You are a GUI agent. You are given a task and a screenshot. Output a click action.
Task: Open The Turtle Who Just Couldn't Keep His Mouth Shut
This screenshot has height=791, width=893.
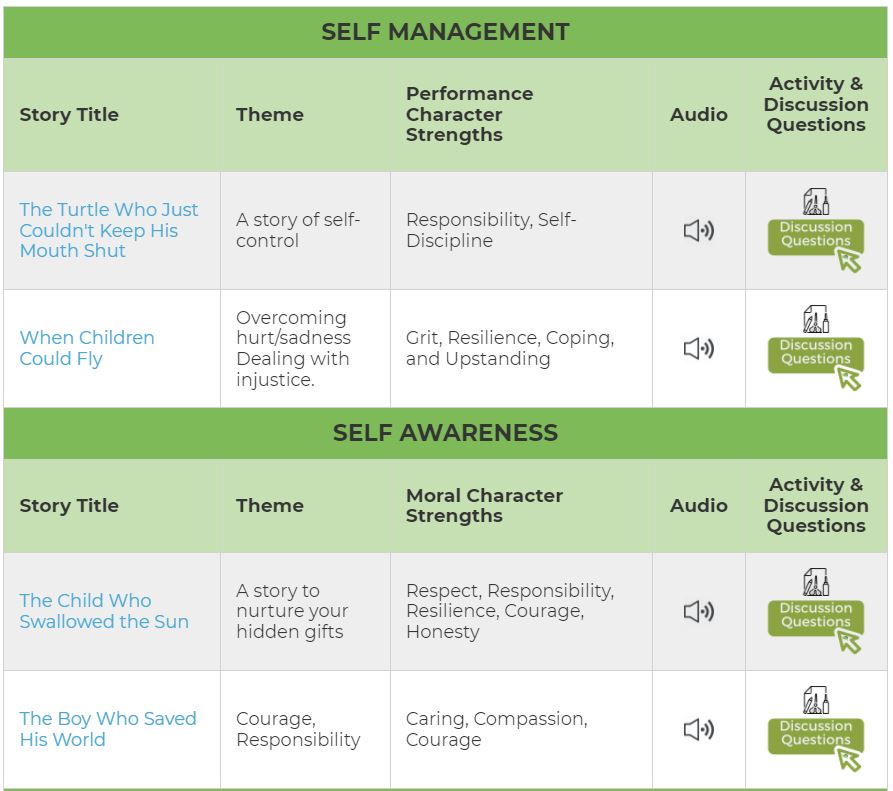click(109, 230)
